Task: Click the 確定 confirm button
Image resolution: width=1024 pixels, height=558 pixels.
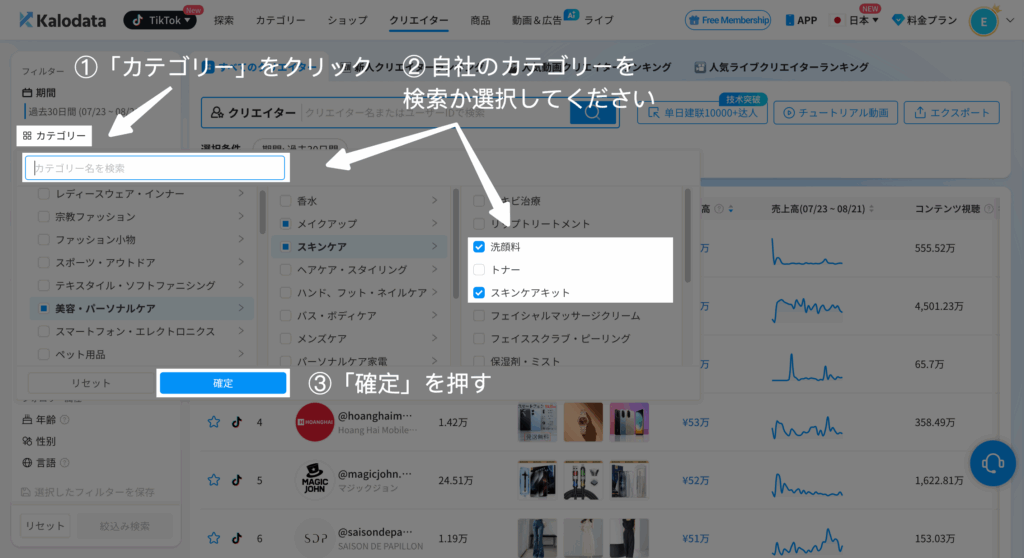Action: coord(223,383)
